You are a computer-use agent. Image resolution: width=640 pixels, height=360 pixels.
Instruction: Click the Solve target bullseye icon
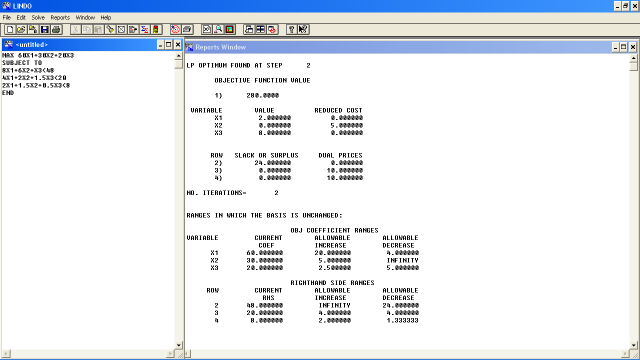click(176, 29)
